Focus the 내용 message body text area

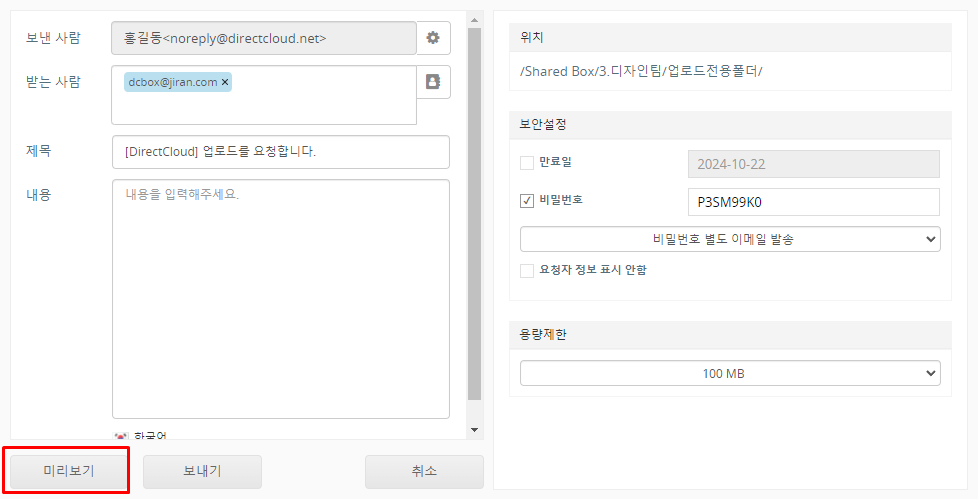tap(281, 300)
